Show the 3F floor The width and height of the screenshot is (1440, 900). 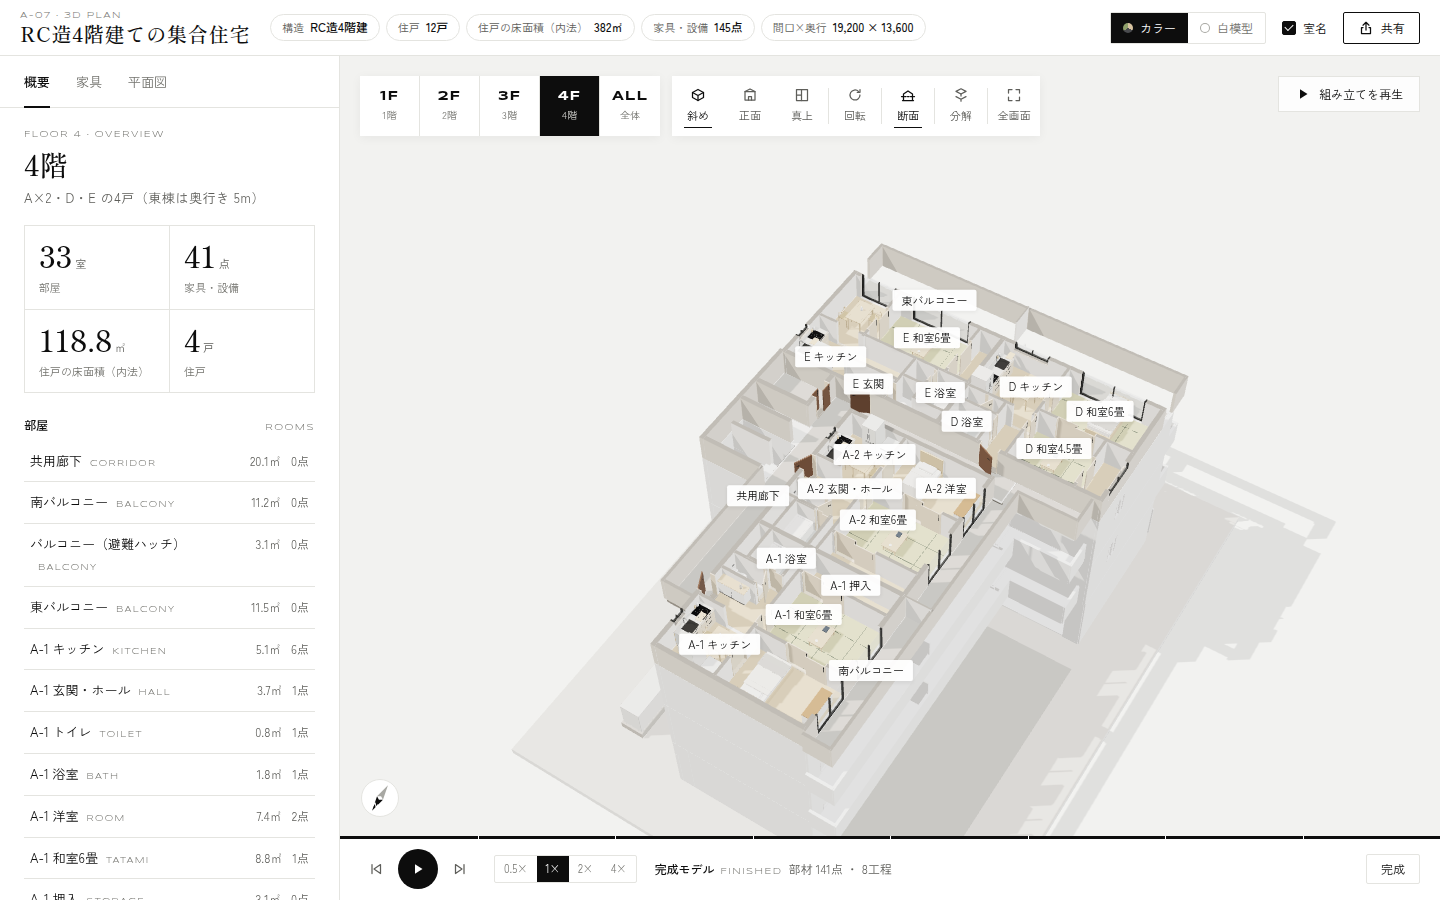509,105
